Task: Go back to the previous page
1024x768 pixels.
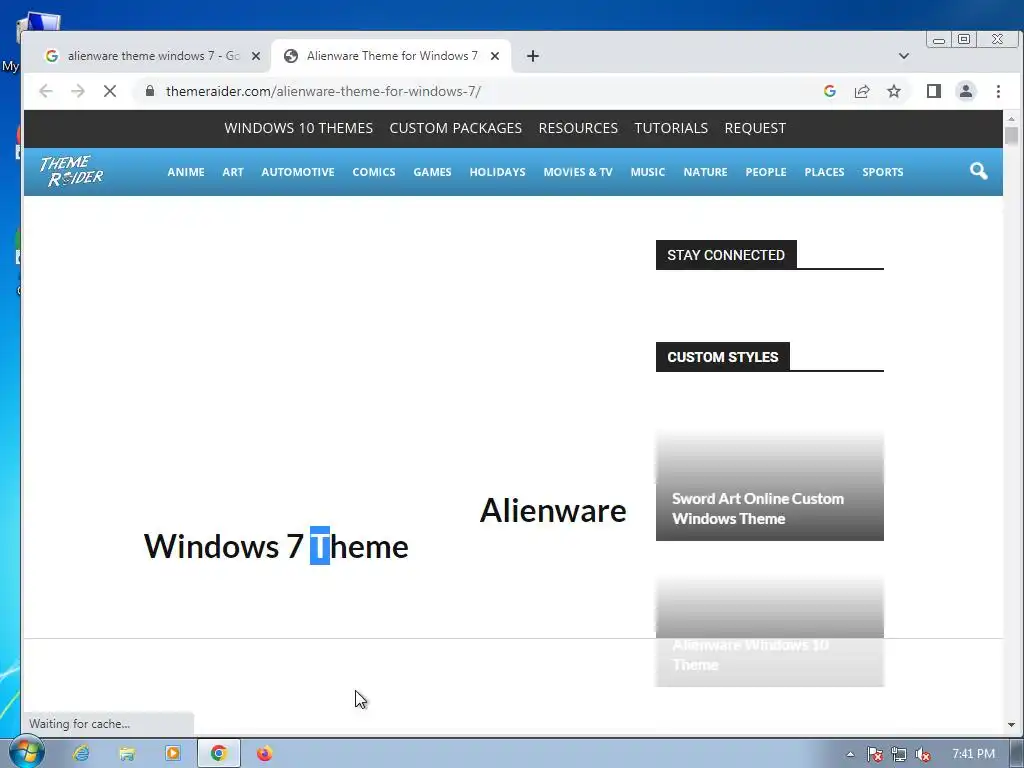Action: click(46, 91)
